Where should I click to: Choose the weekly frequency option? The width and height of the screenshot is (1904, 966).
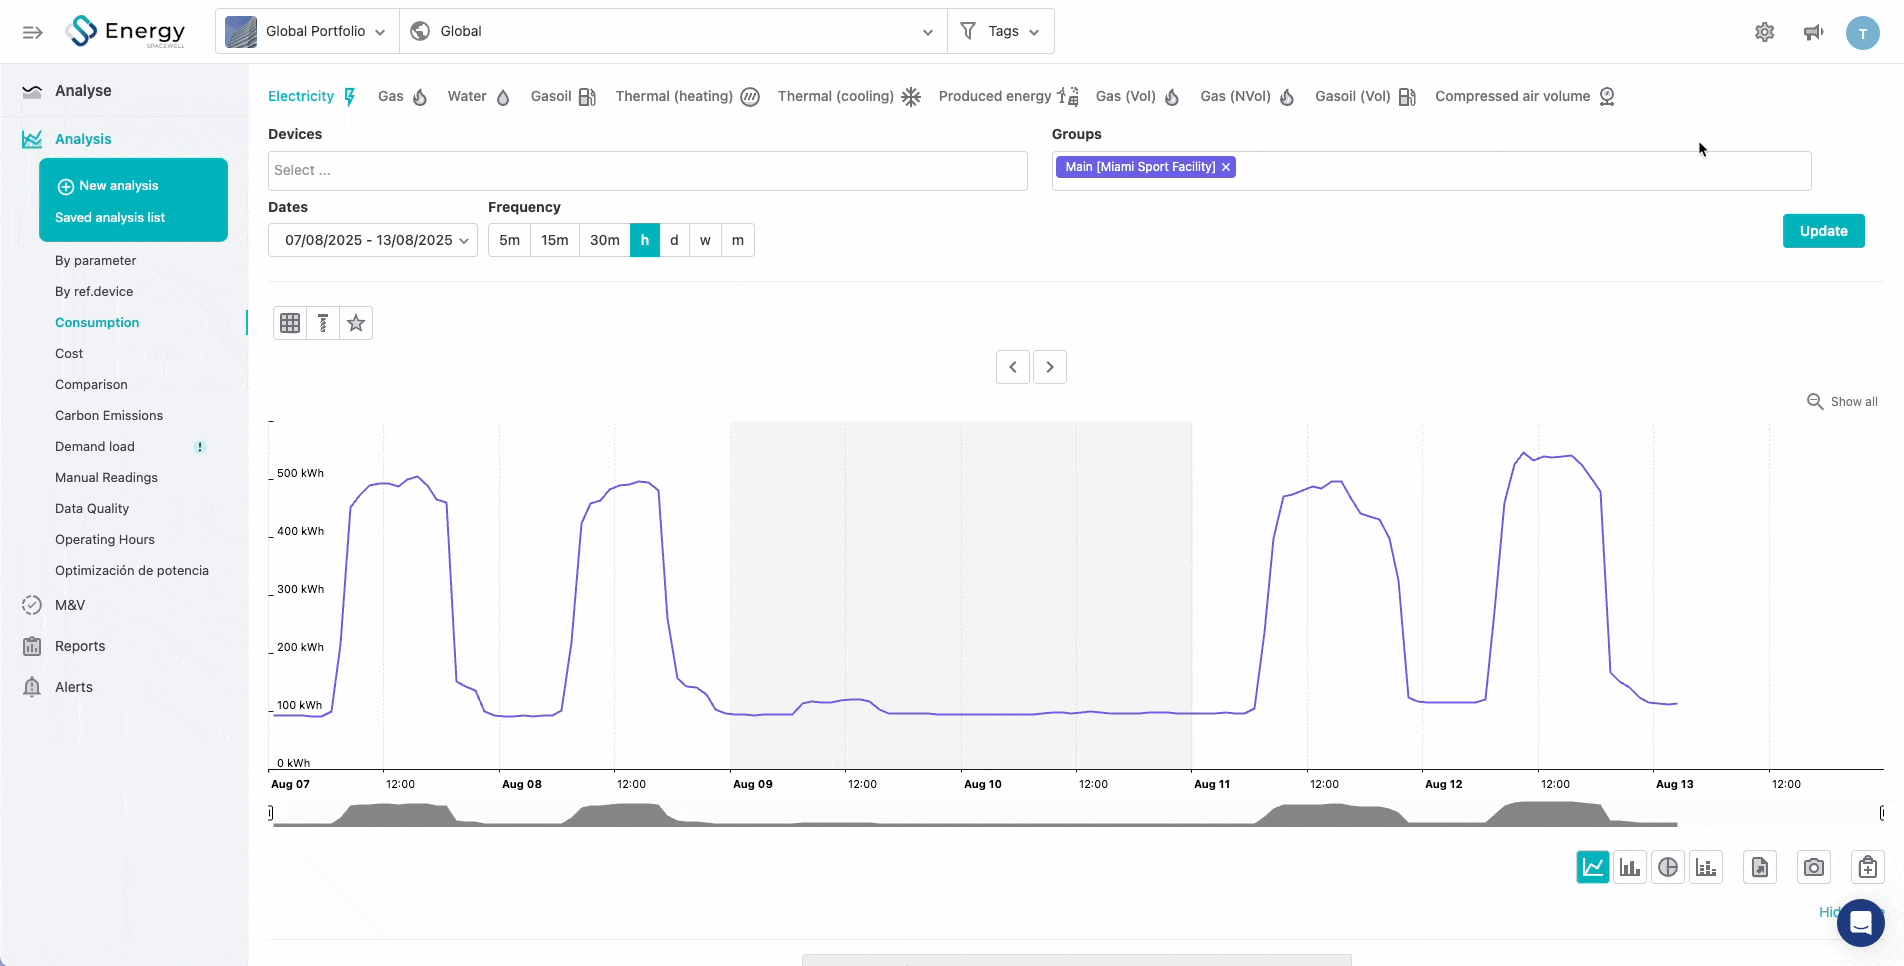coord(705,240)
